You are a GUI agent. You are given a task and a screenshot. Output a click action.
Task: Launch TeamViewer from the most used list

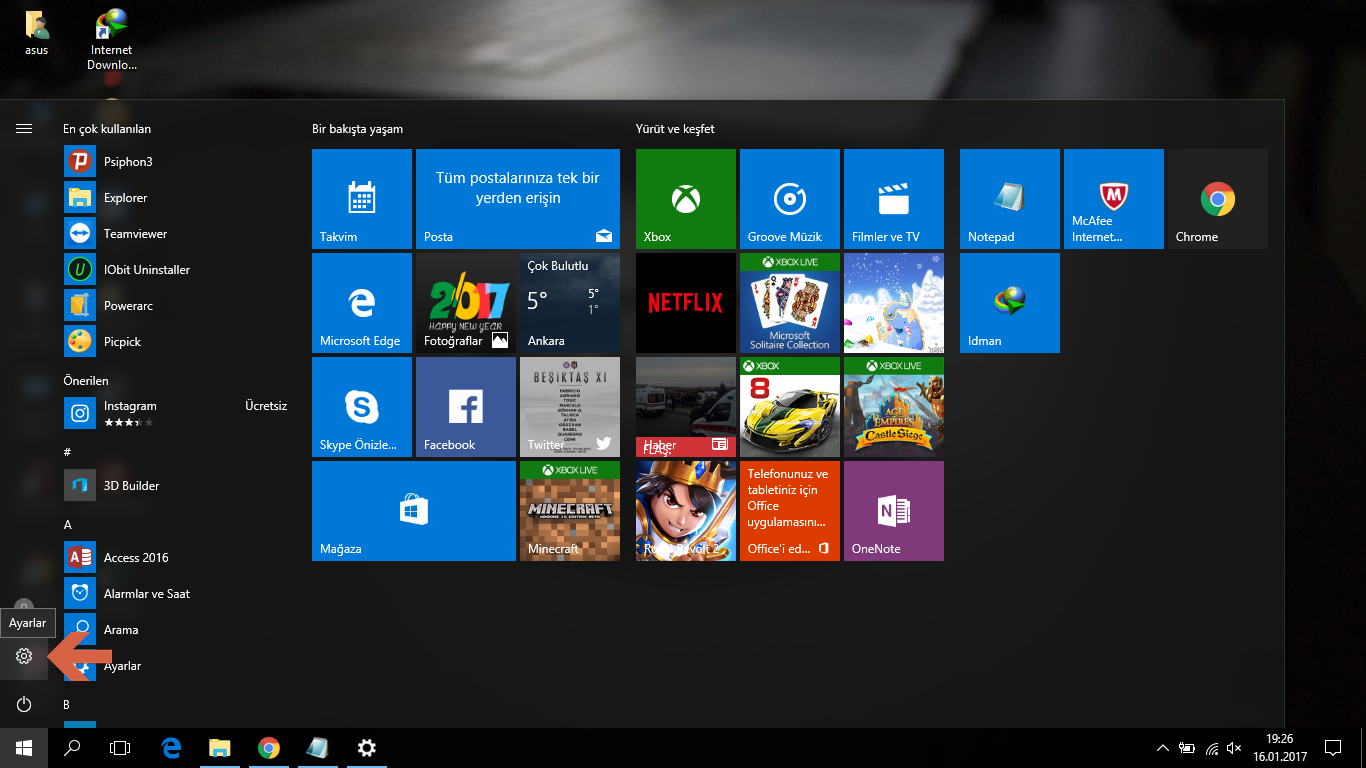coord(132,233)
